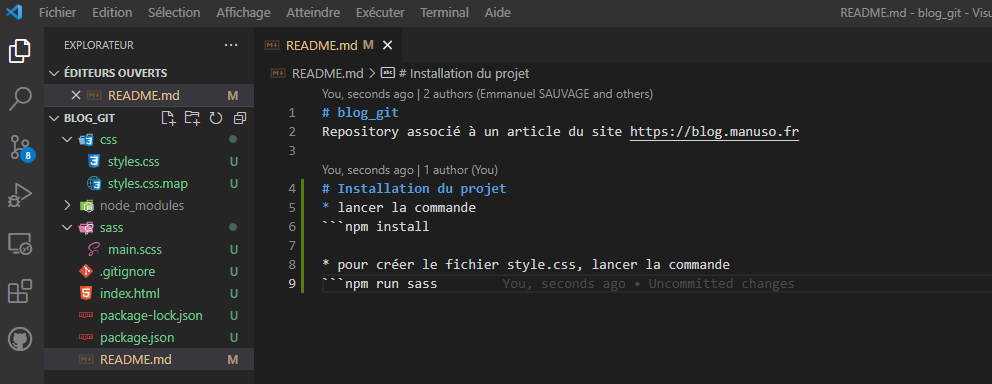This screenshot has height=384, width=992.
Task: Click the '# blog_git' heading line
Action: 360,113
